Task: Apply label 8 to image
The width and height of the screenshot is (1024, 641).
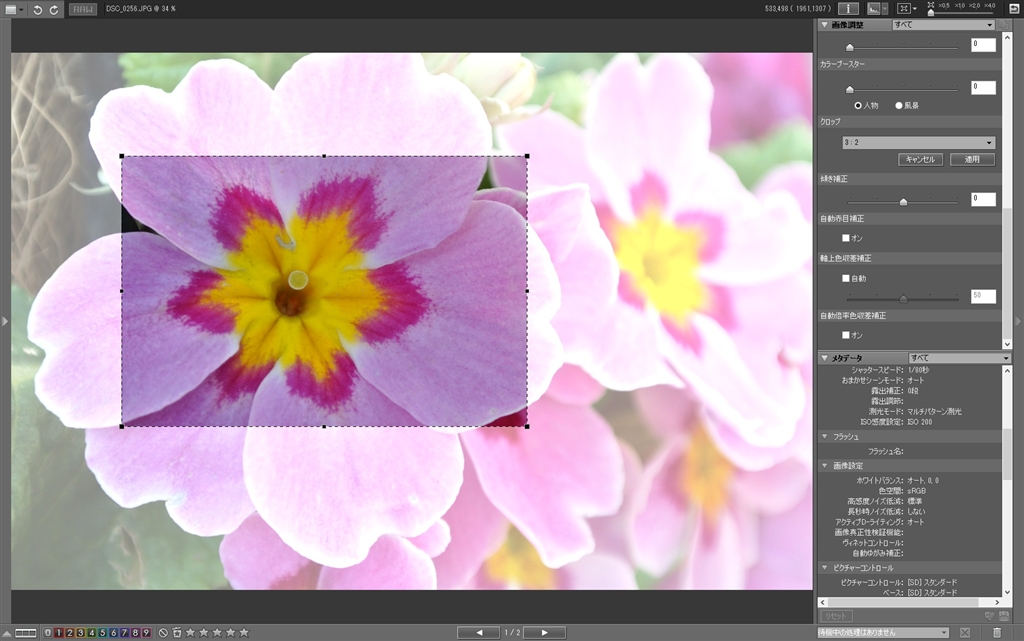Action: point(135,633)
